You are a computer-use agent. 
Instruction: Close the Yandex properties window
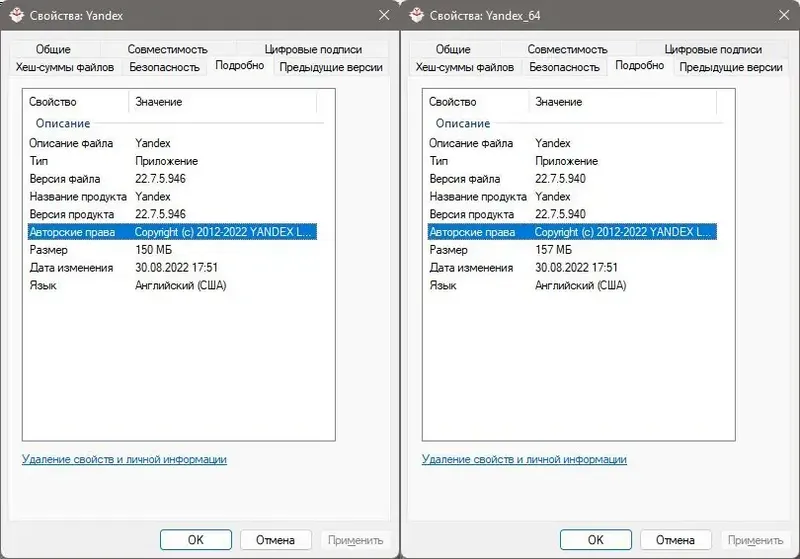384,15
